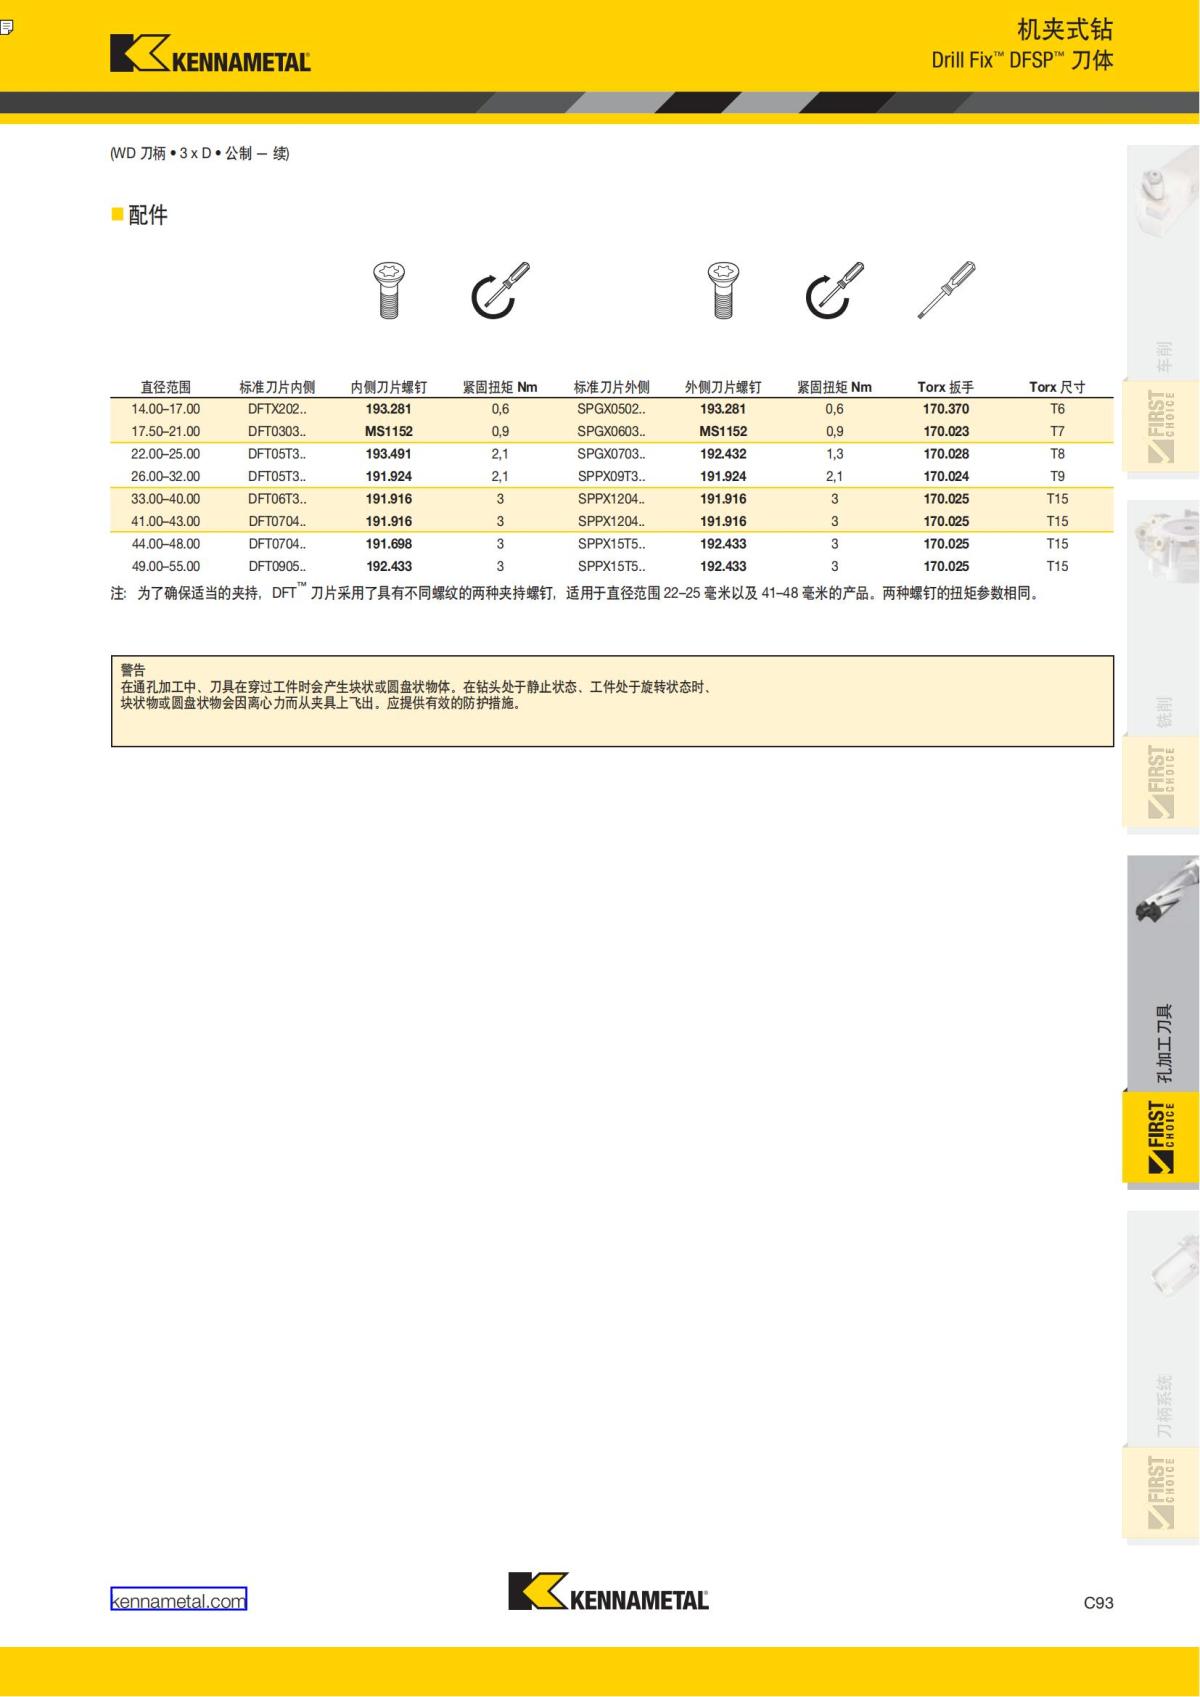The width and height of the screenshot is (1200, 1697).
Task: Open the comment note icon at page corner
Action: tap(6, 27)
